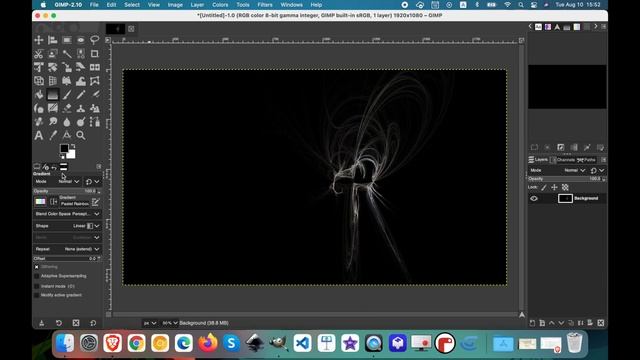Select the Gradient tool
The width and height of the screenshot is (640, 360).
click(x=53, y=95)
